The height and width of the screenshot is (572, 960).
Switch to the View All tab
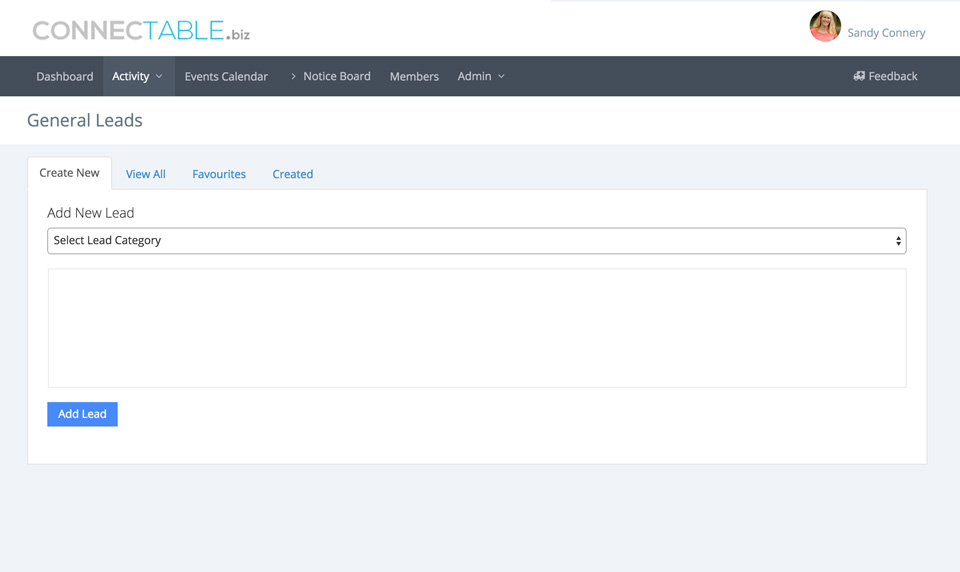point(146,174)
